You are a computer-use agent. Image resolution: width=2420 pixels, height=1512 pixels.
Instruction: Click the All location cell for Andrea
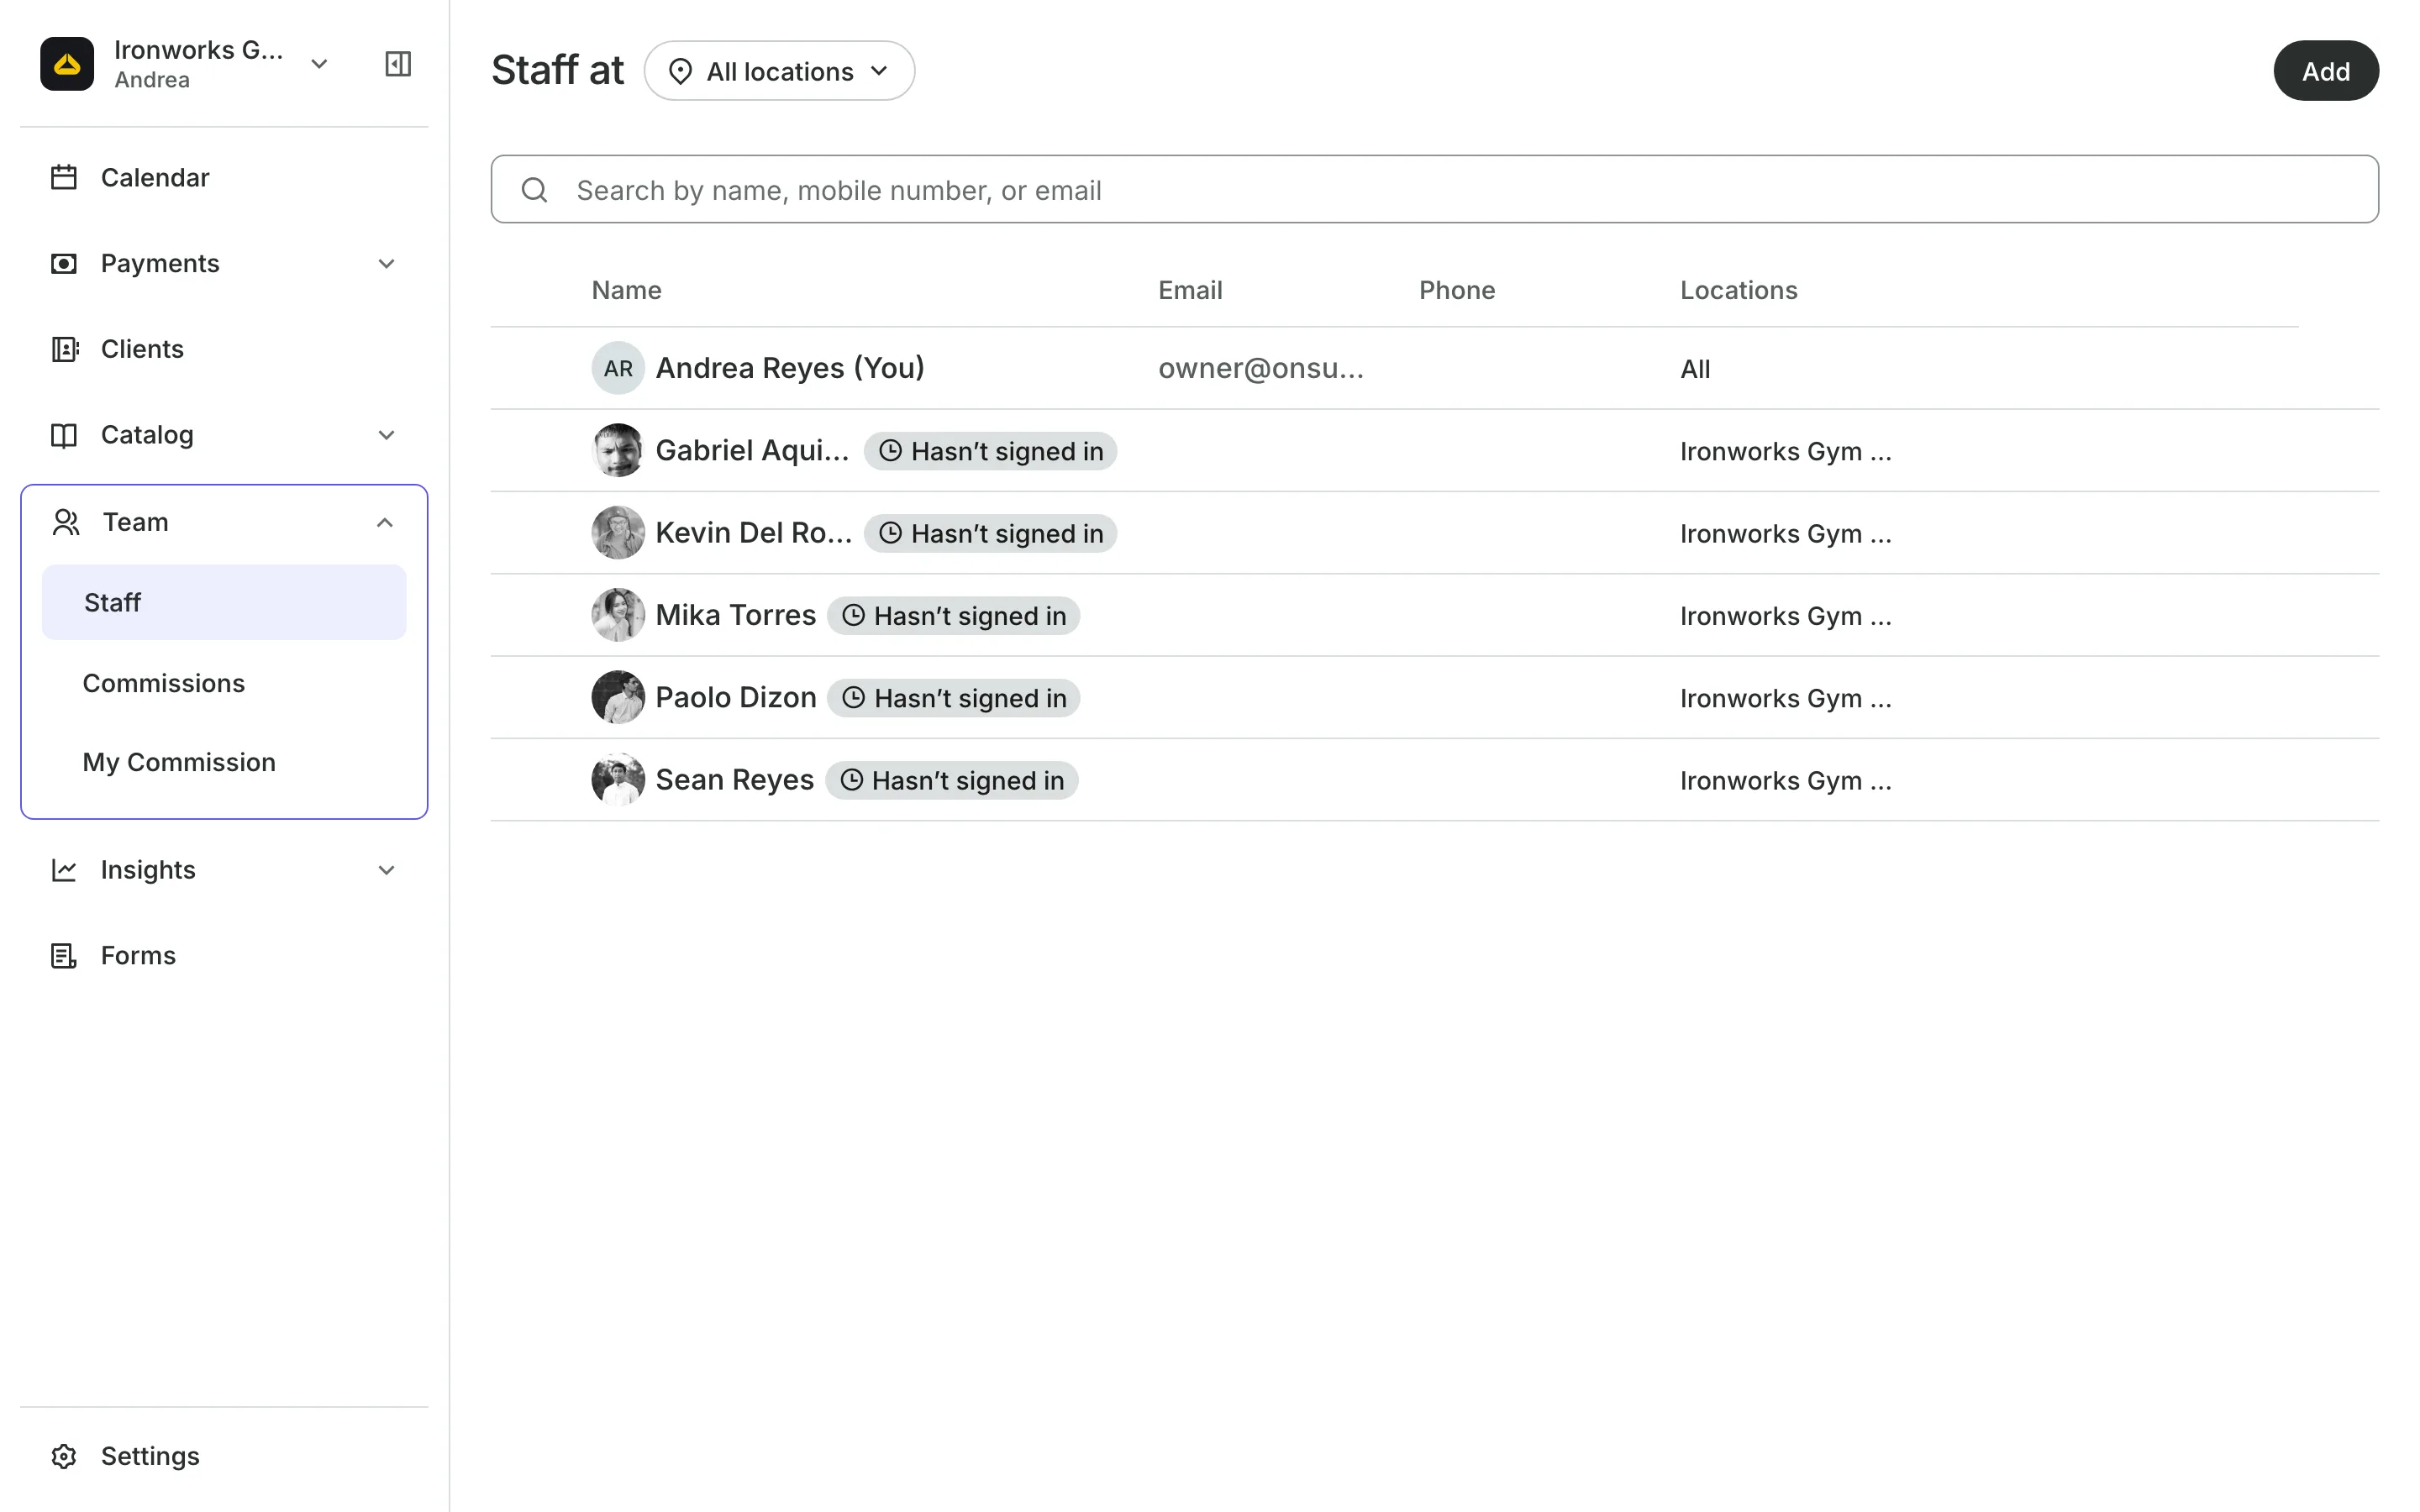pos(1695,369)
